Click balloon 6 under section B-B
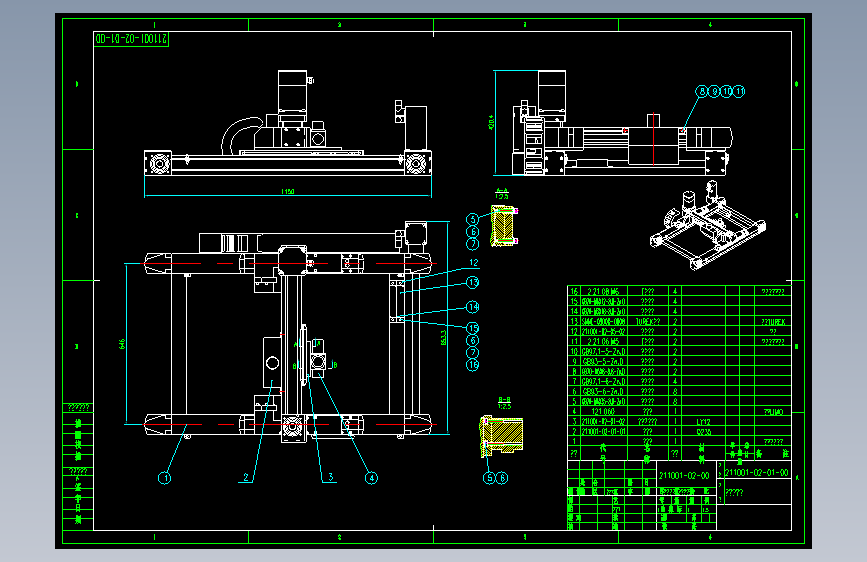The image size is (867, 562). [x=502, y=478]
